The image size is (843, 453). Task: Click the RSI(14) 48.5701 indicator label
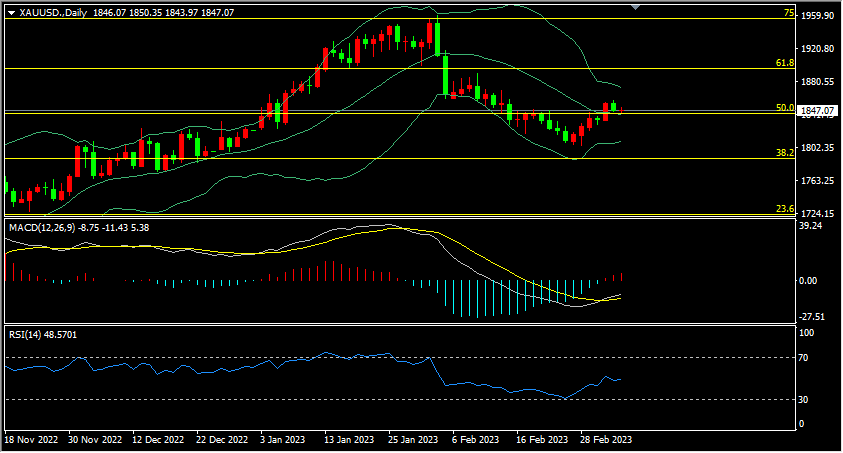43,335
